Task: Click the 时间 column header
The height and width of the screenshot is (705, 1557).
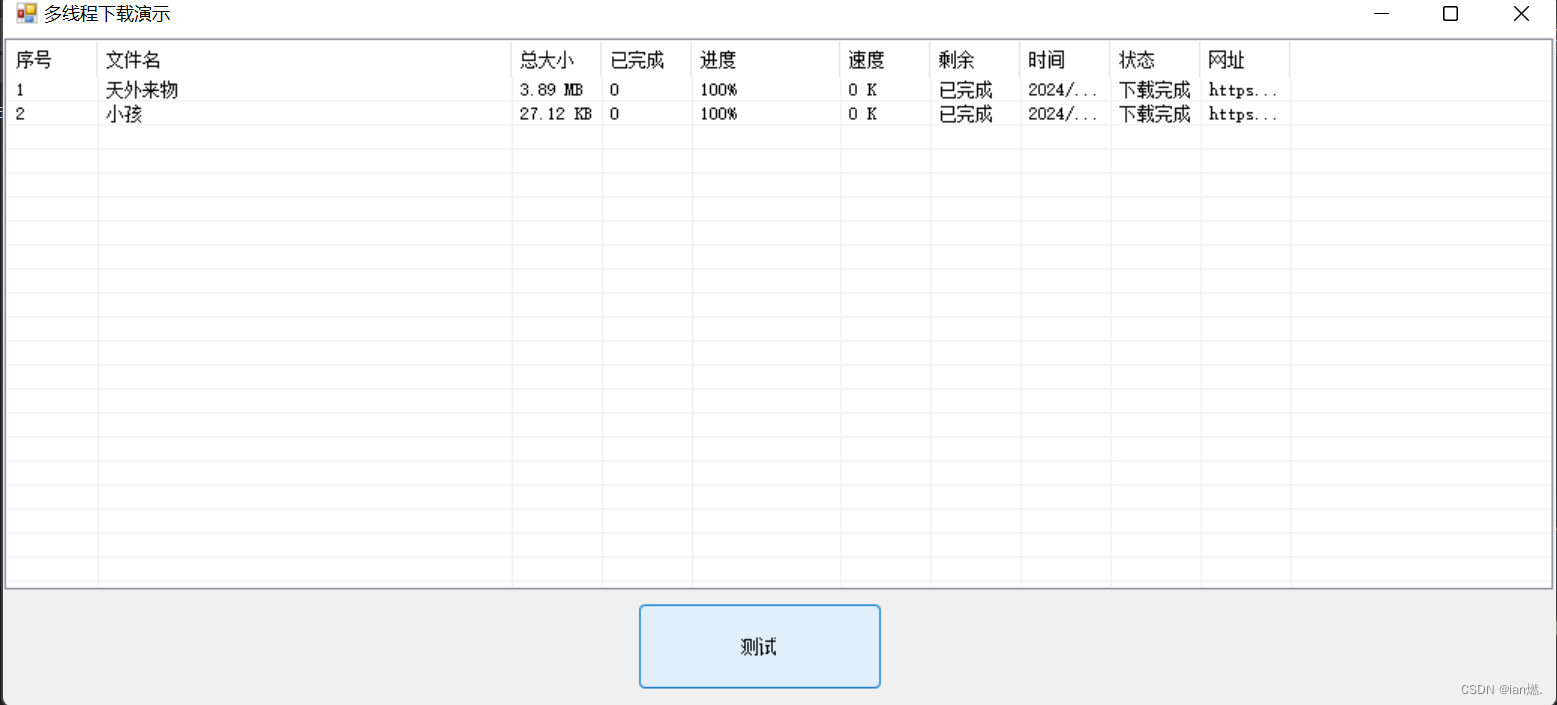Action: (x=1065, y=60)
